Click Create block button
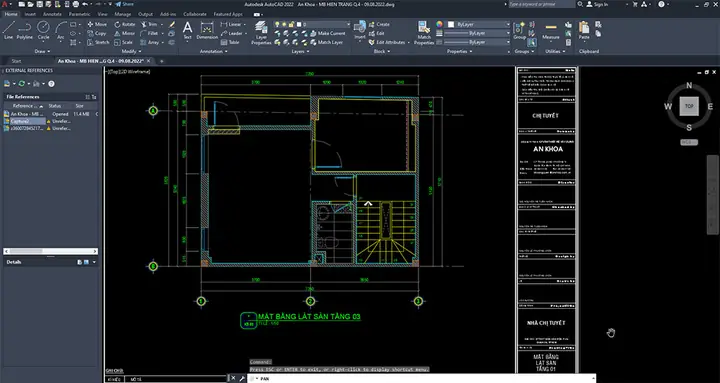Image resolution: width=720 pixels, height=383 pixels. 379,24
